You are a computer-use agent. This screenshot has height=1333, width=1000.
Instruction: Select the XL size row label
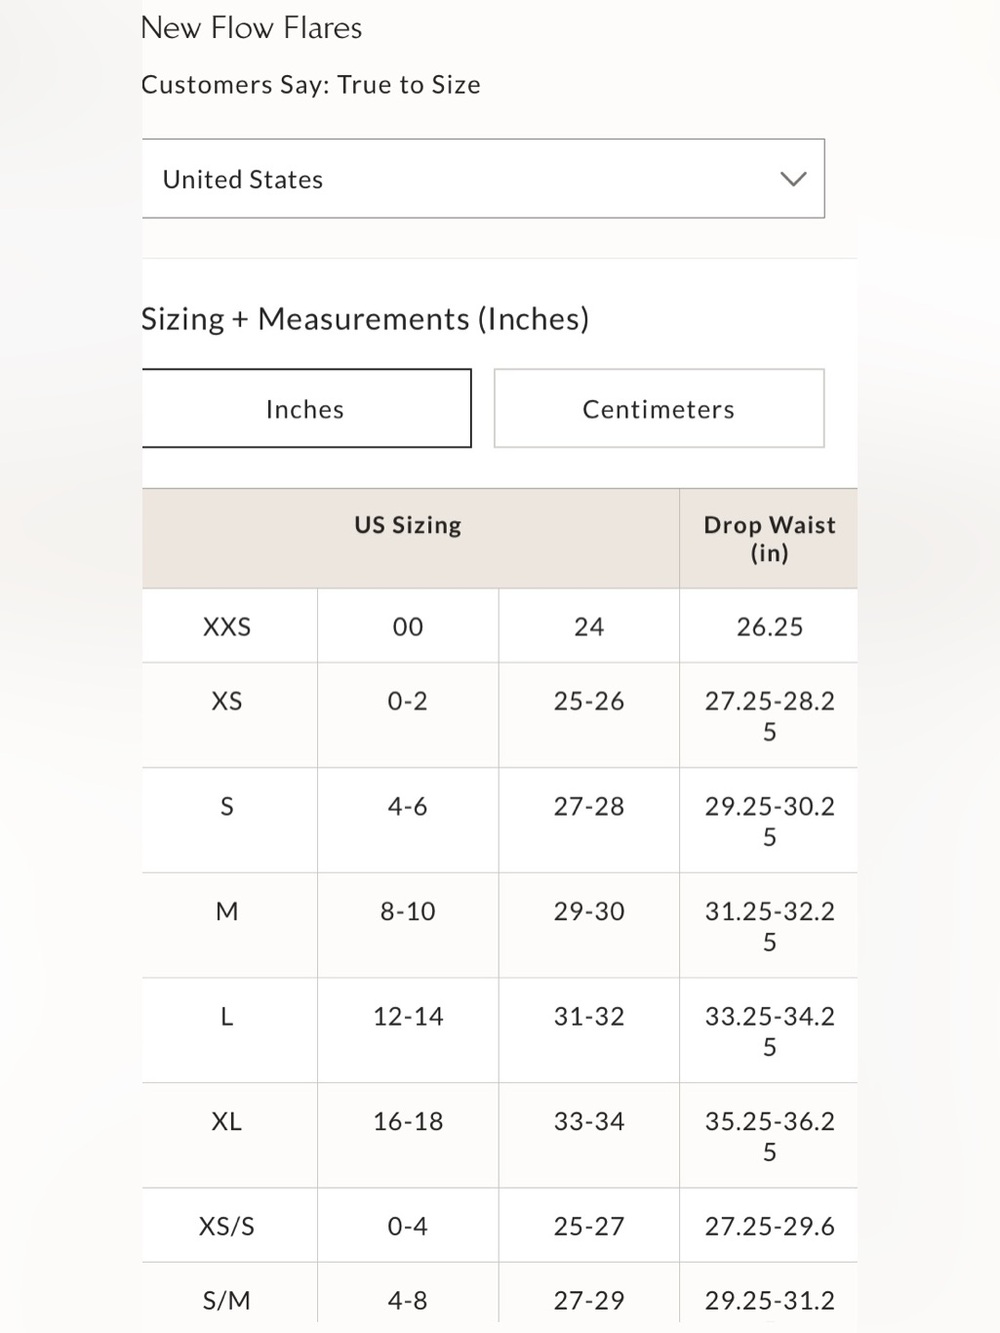pos(227,1121)
